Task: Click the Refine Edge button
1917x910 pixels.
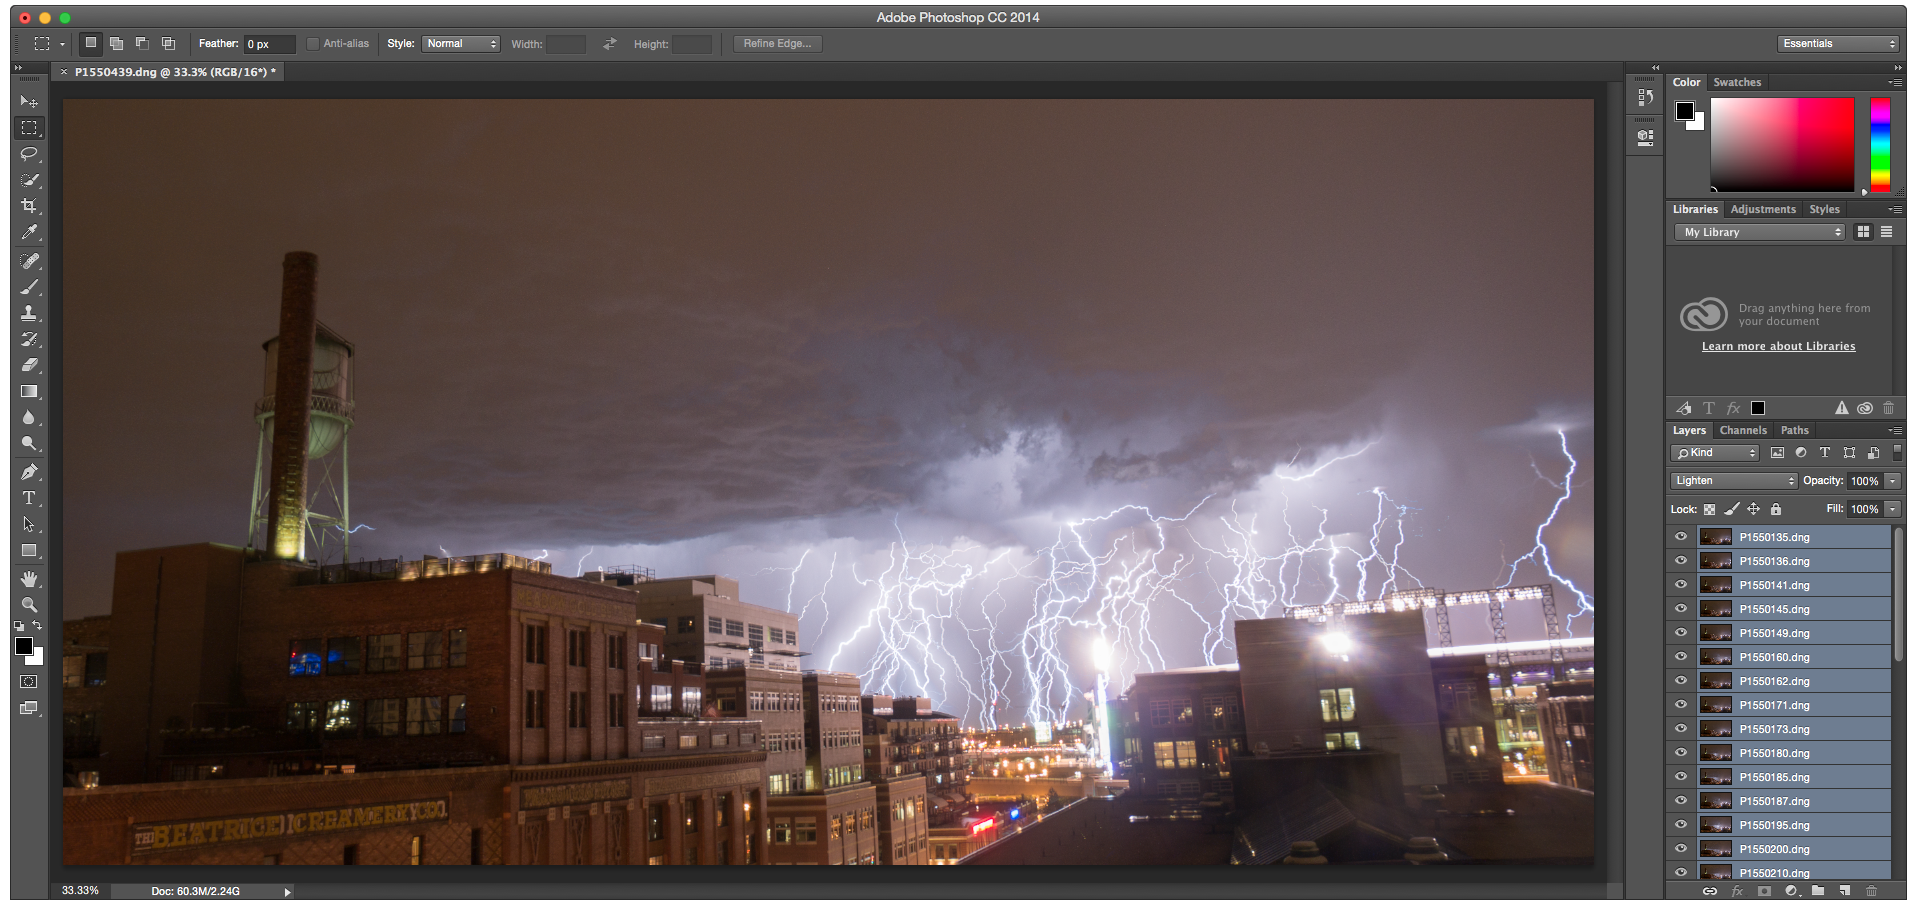Action: click(777, 44)
